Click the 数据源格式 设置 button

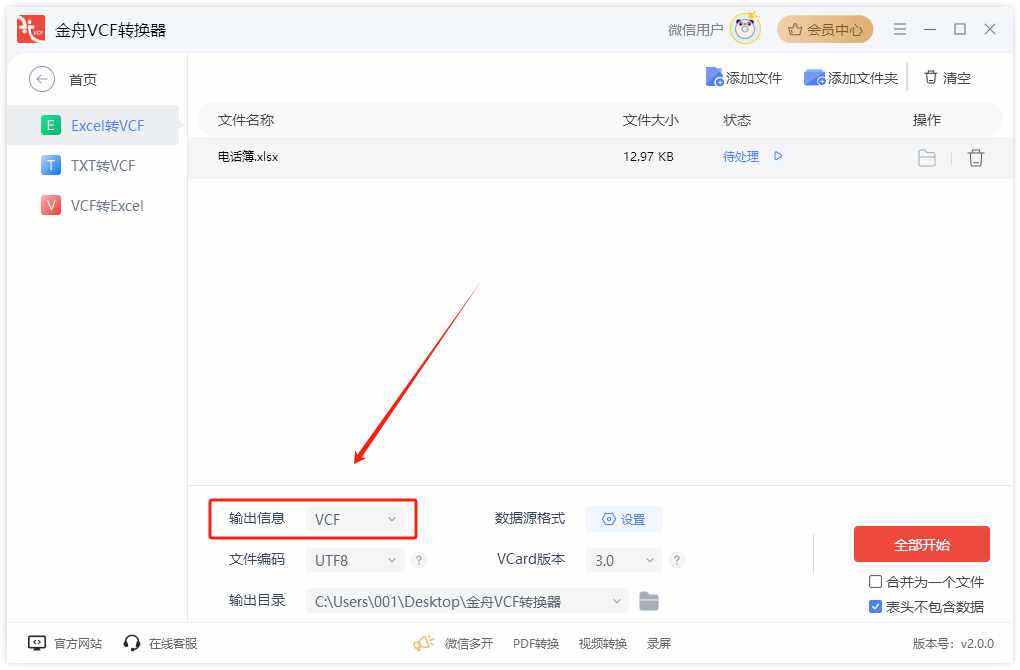pos(623,519)
